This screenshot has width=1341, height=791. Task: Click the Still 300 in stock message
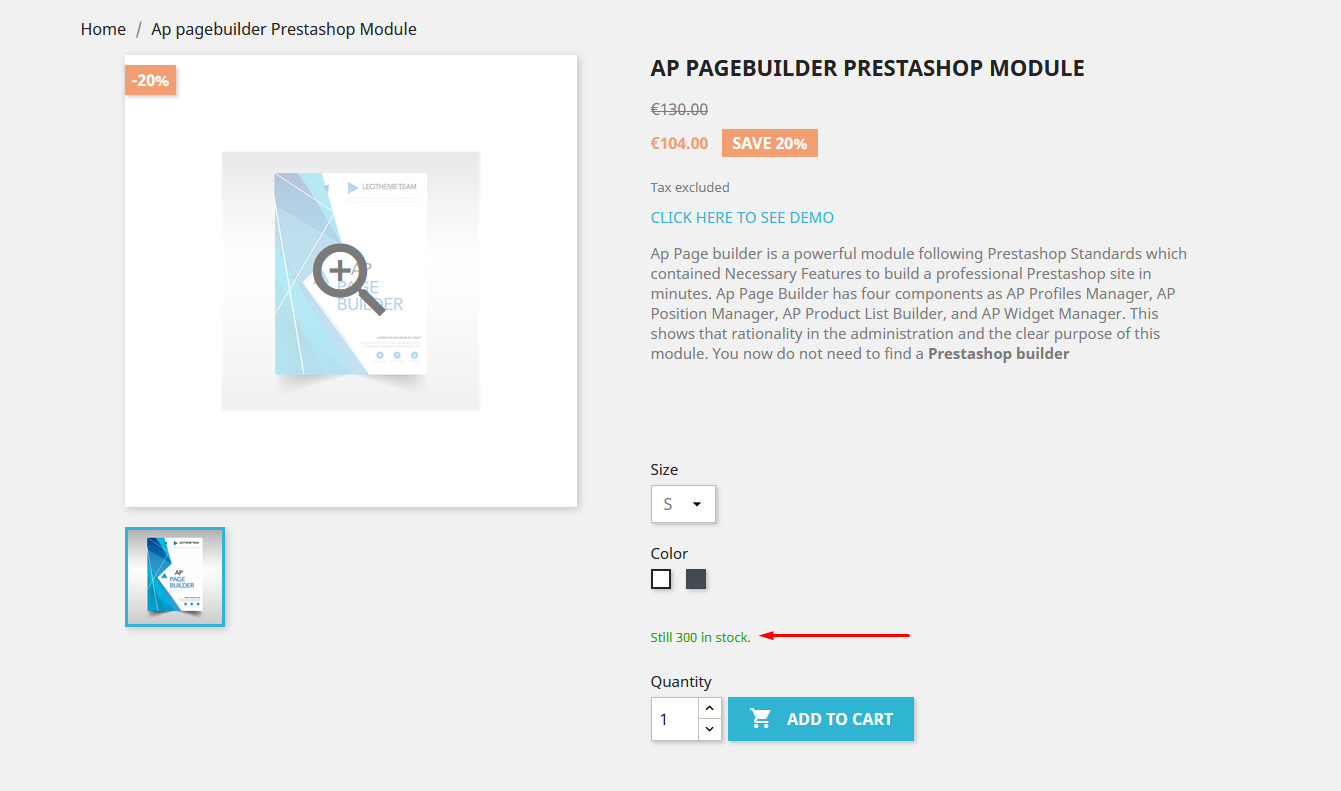(700, 637)
